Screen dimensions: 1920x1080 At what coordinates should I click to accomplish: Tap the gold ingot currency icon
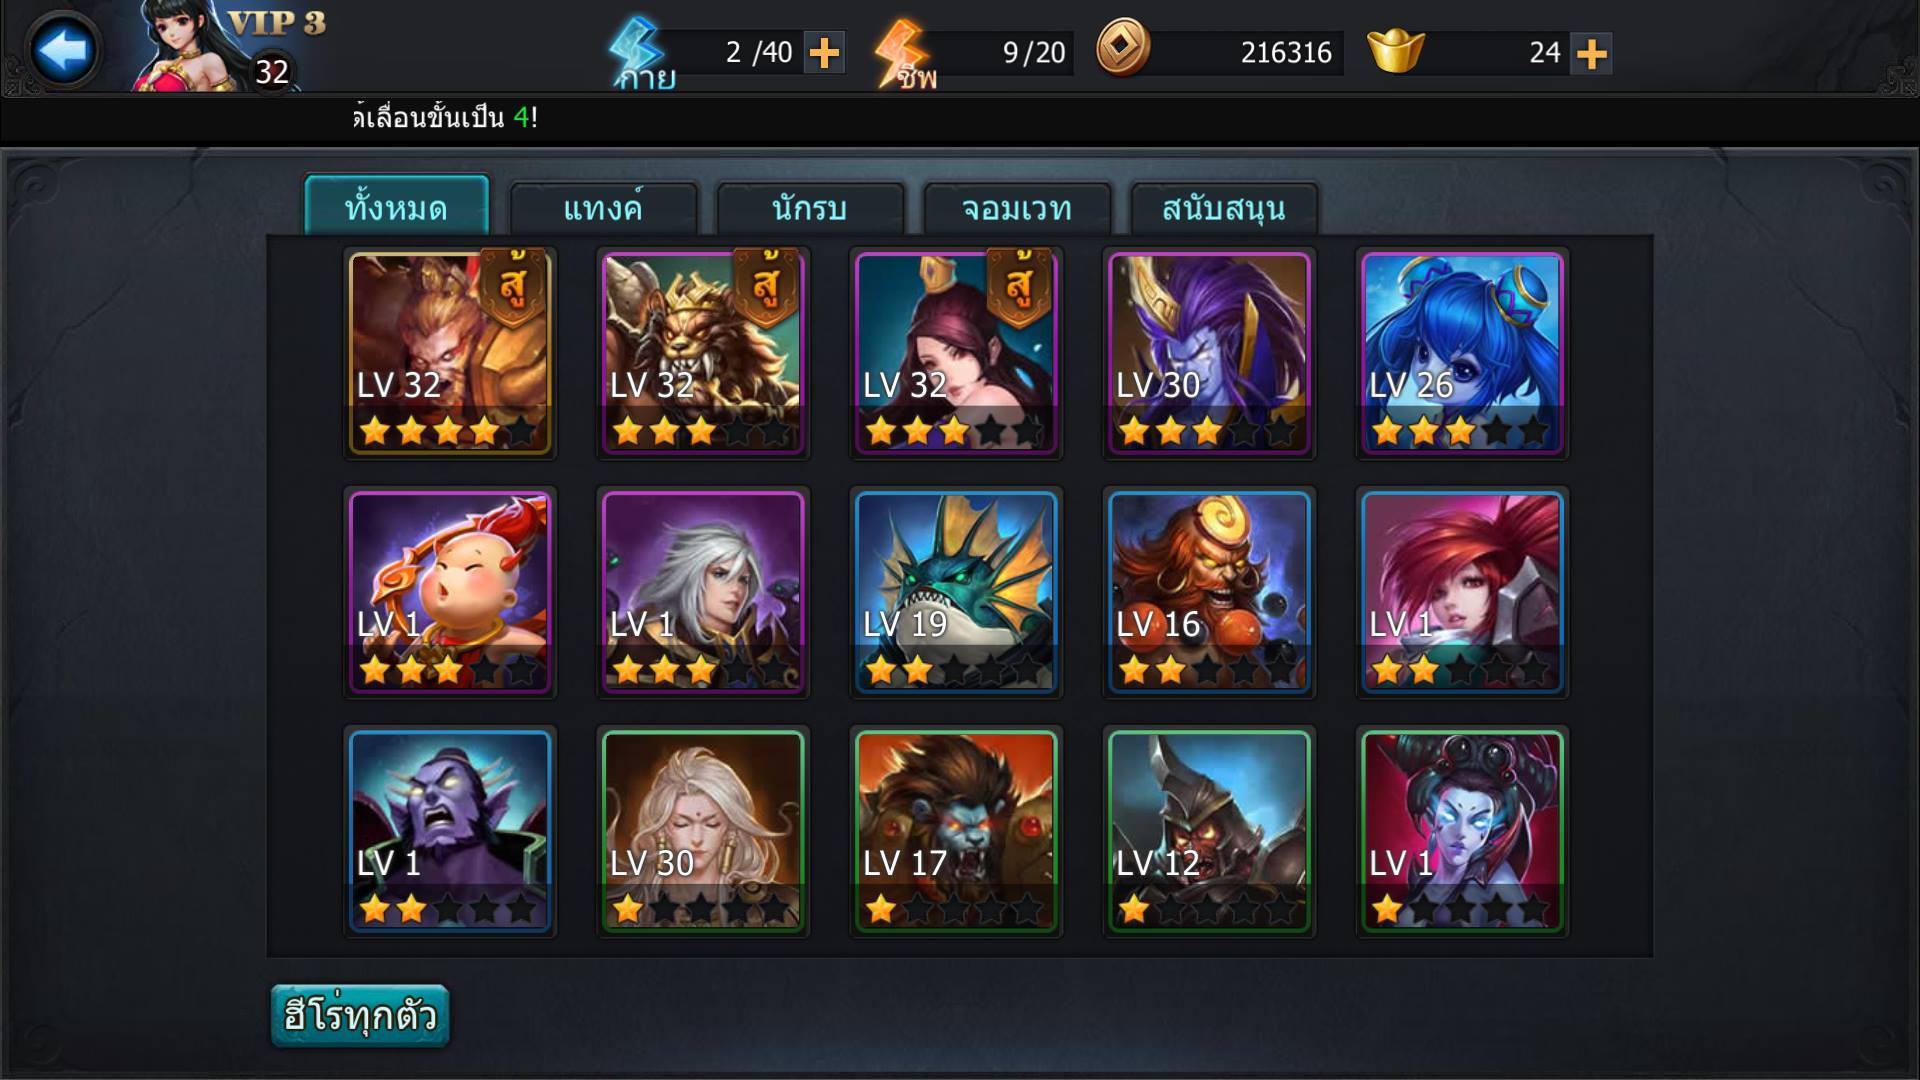click(x=1395, y=50)
